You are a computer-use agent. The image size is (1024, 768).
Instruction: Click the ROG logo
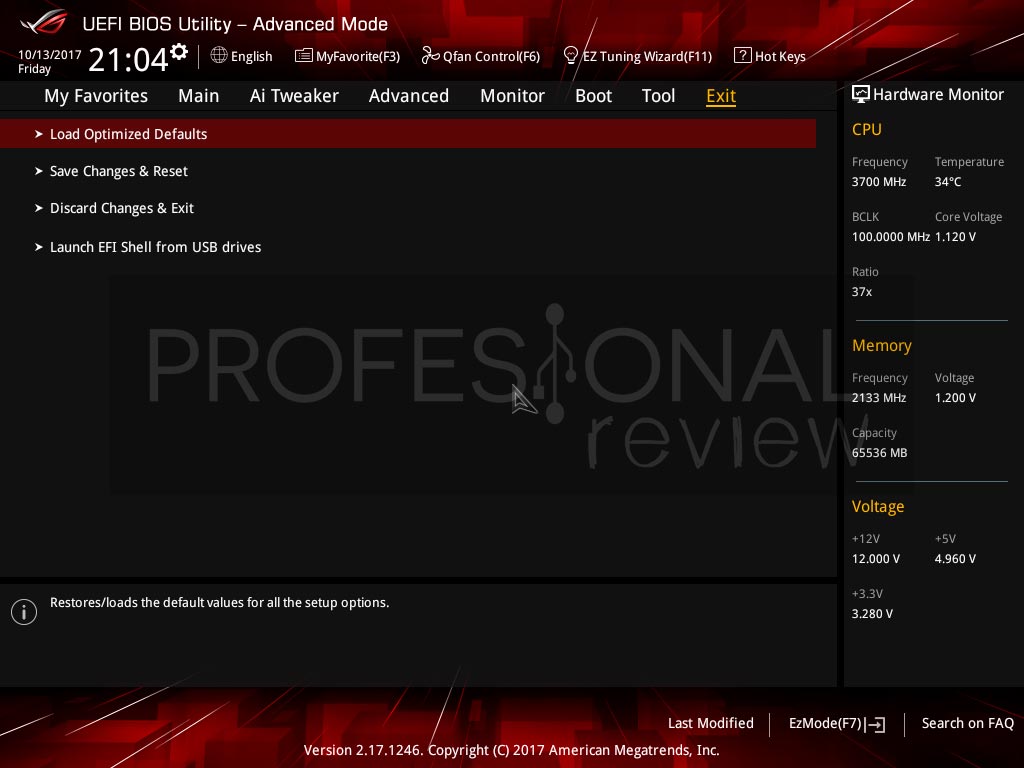[44, 22]
